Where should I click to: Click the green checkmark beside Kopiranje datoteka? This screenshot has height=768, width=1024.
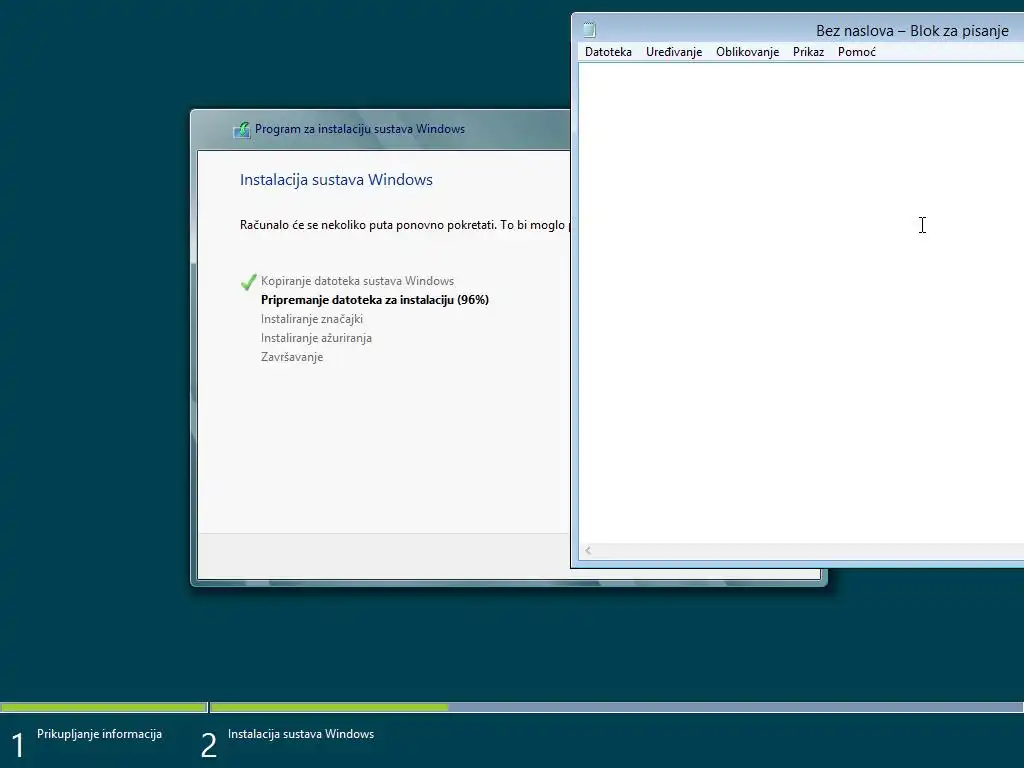click(248, 281)
